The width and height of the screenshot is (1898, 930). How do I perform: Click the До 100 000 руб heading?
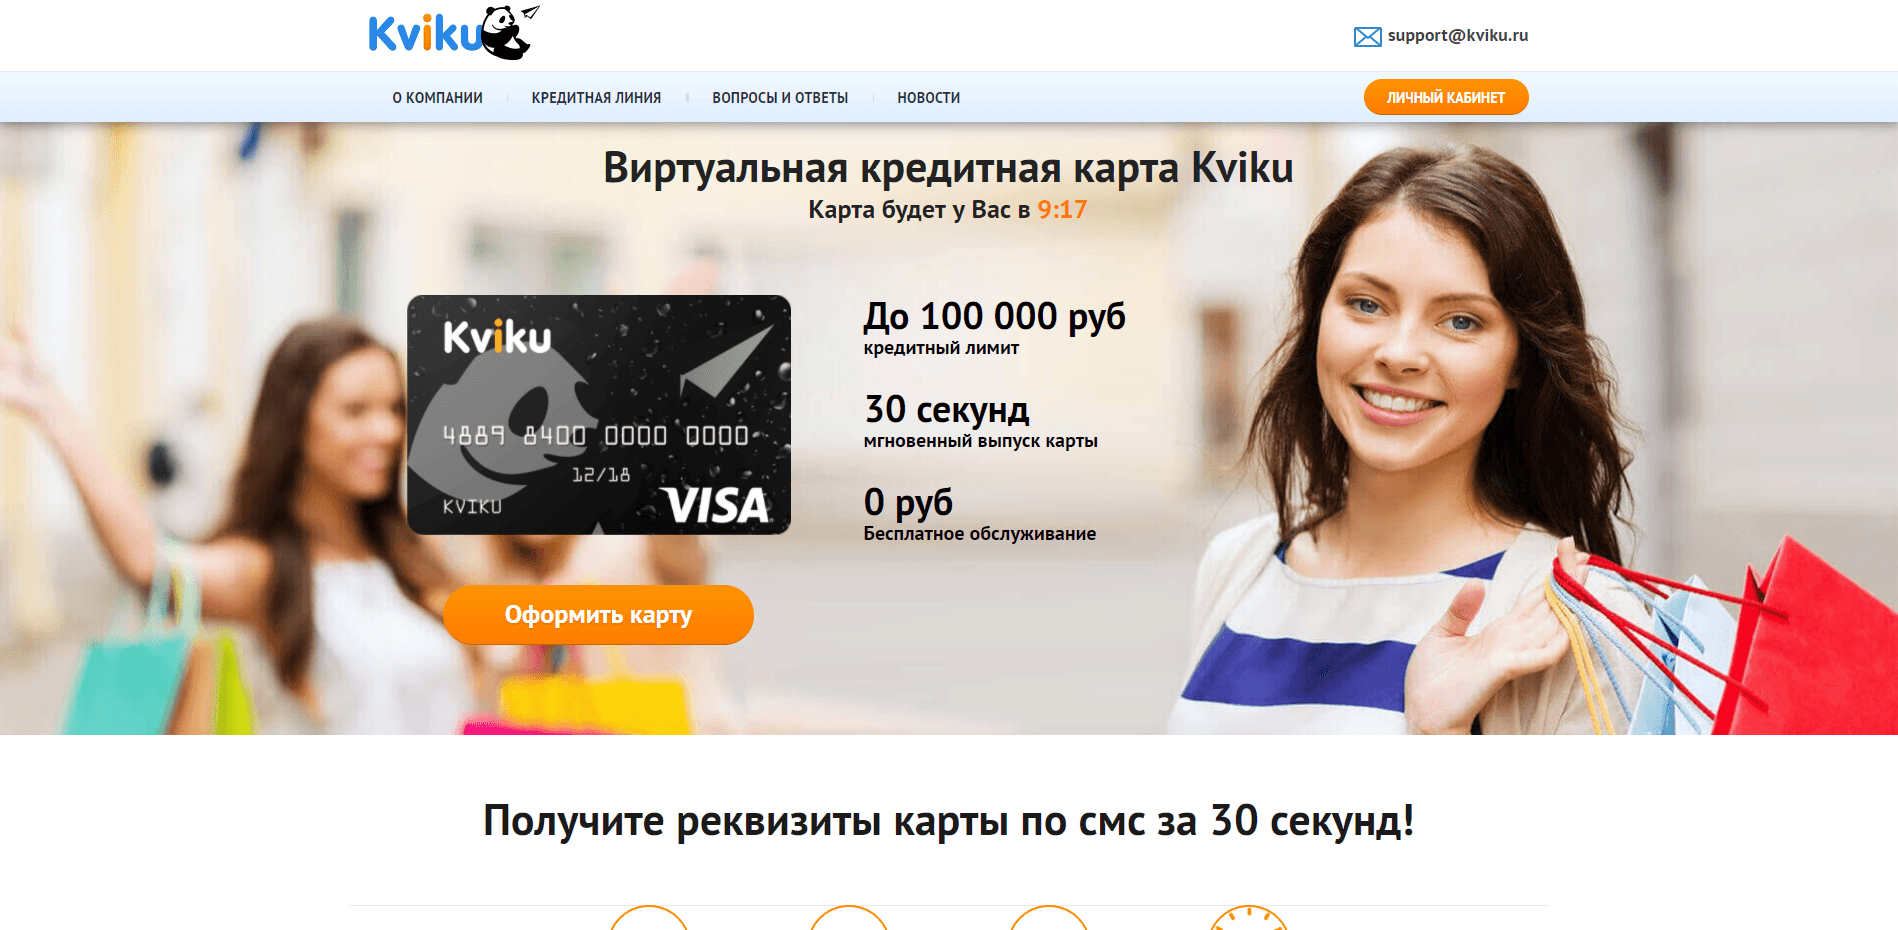[x=995, y=317]
